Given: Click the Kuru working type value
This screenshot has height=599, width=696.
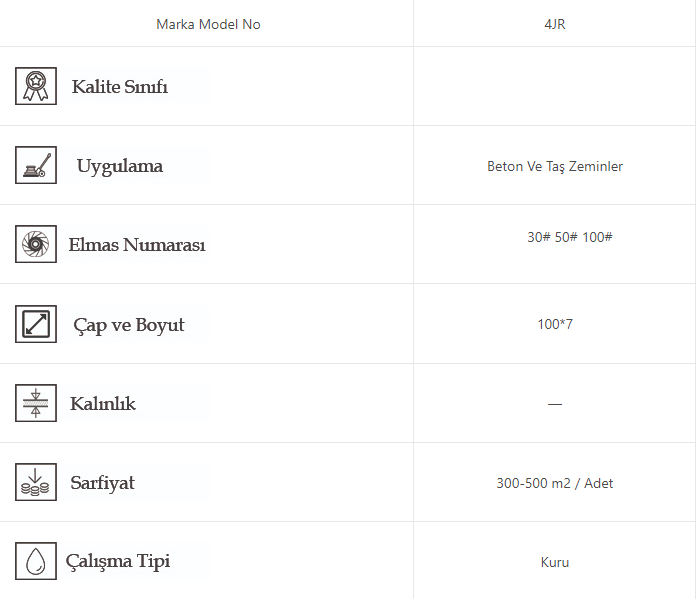Looking at the screenshot, I should (x=555, y=562).
